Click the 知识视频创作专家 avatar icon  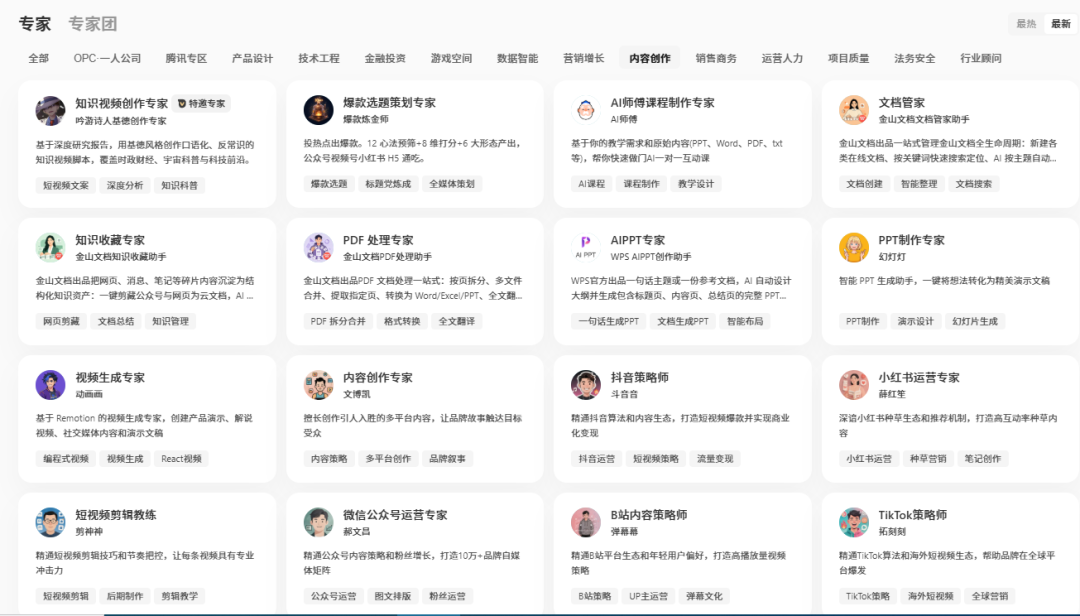(50, 110)
